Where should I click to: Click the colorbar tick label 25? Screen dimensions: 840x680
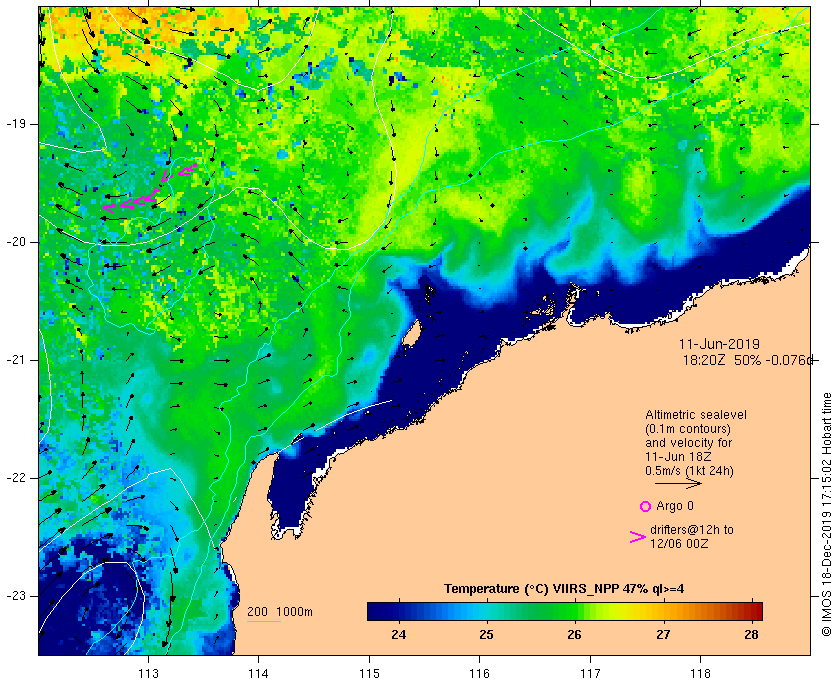coord(486,634)
